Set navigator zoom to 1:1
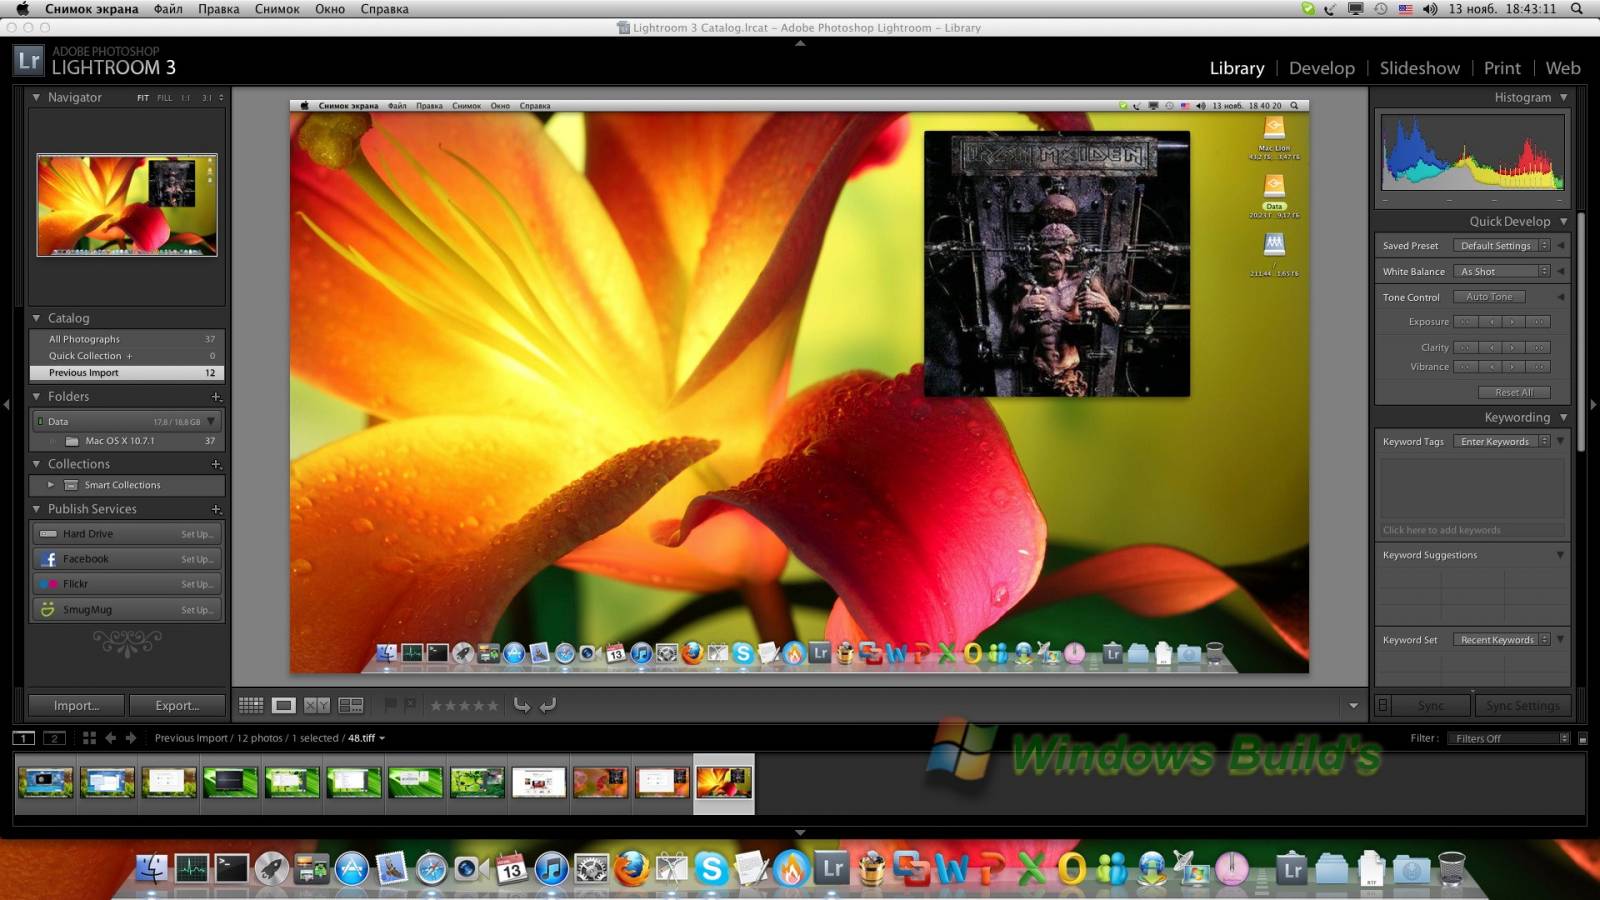This screenshot has height=900, width=1600. (x=186, y=98)
